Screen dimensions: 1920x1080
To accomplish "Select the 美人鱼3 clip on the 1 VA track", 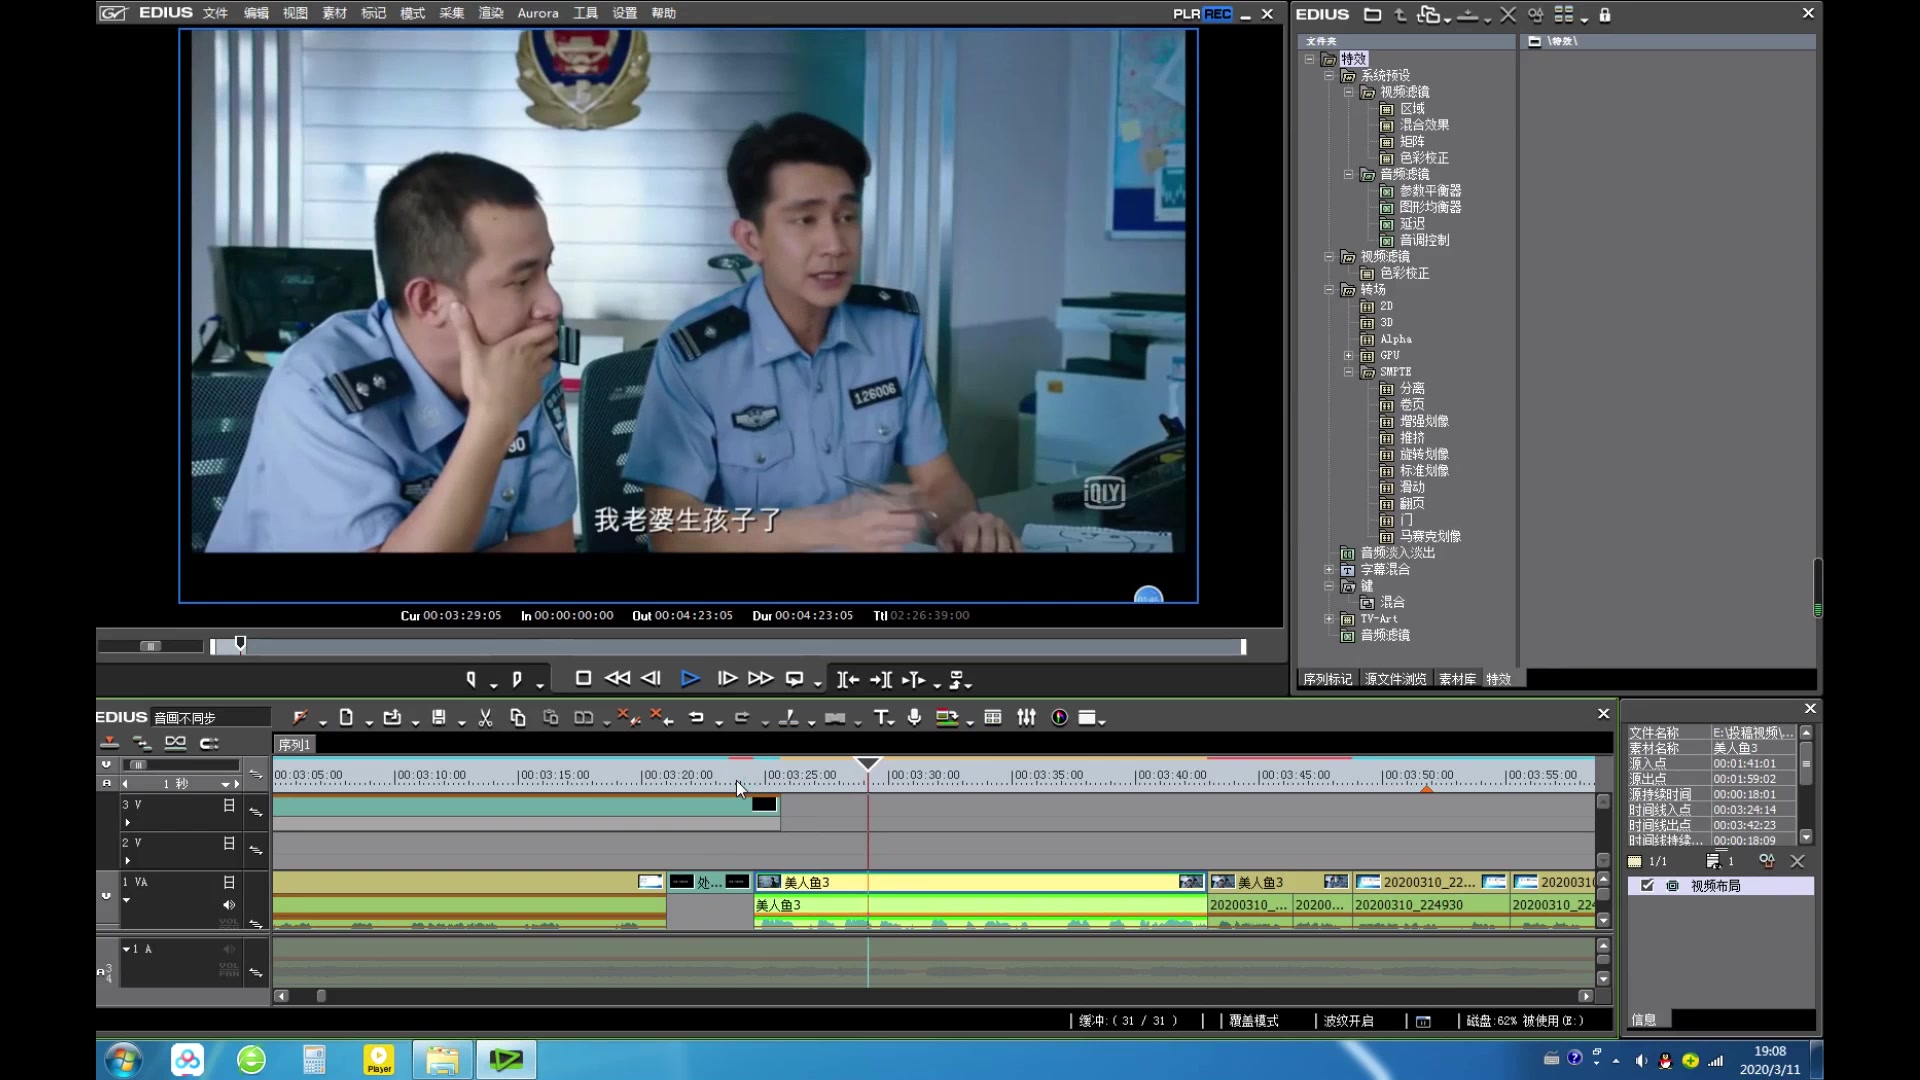I will 980,882.
